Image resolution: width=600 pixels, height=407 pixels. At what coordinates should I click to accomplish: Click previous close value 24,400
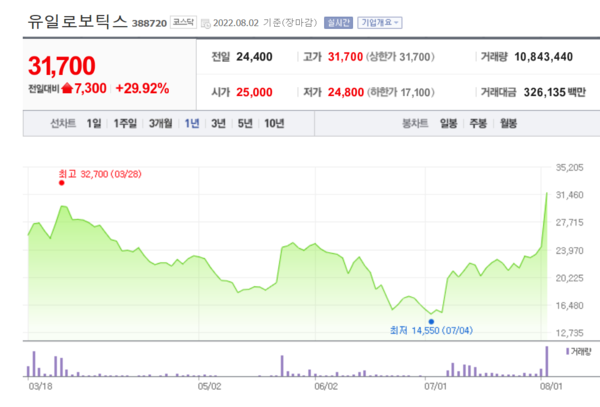[254, 57]
